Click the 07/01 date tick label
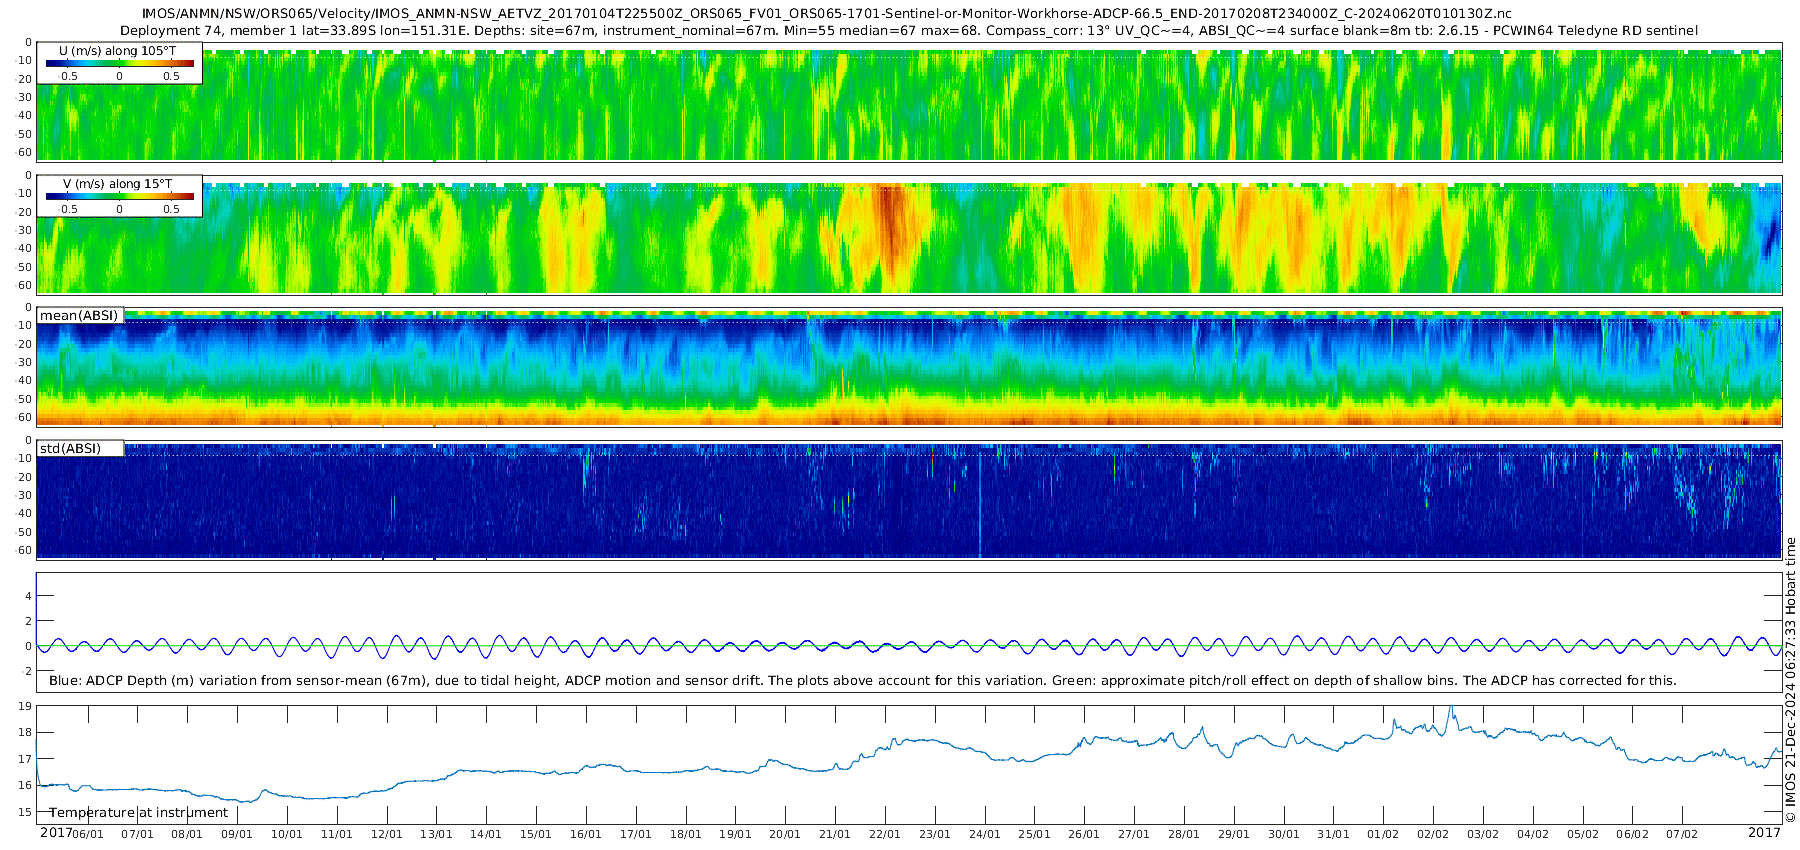Screen dimensions: 1800x850 click(137, 835)
